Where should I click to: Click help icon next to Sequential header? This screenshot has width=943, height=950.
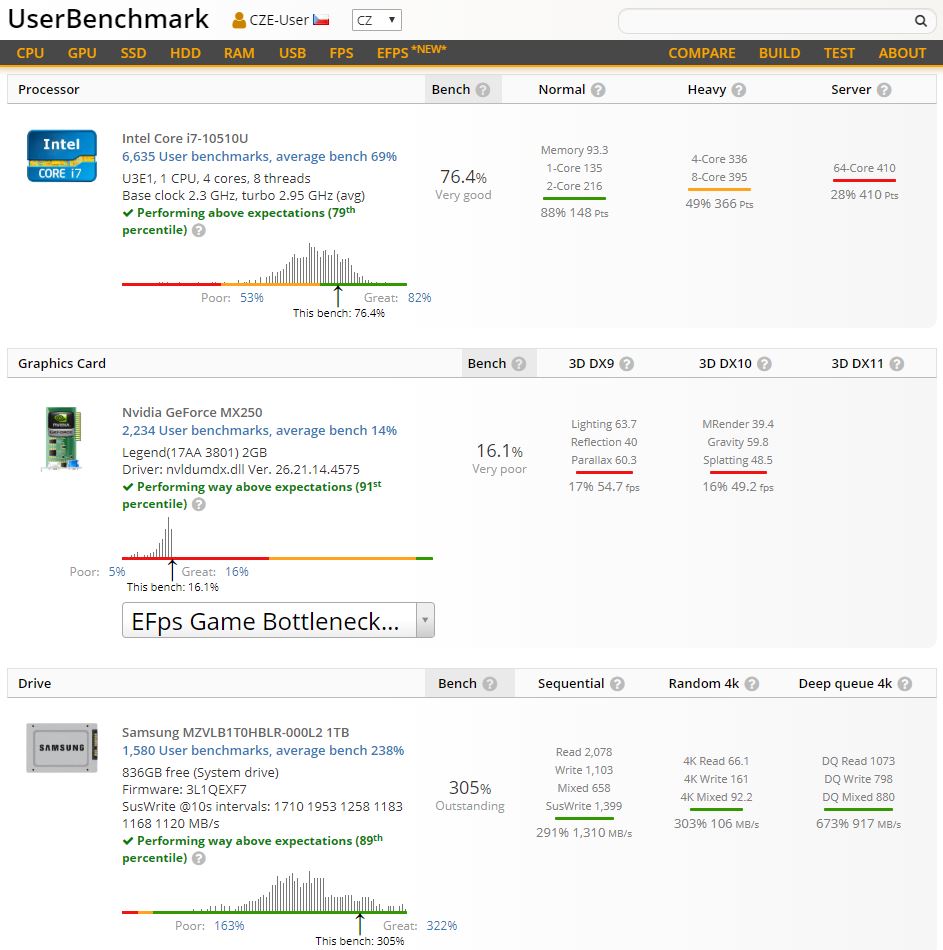pyautogui.click(x=617, y=684)
